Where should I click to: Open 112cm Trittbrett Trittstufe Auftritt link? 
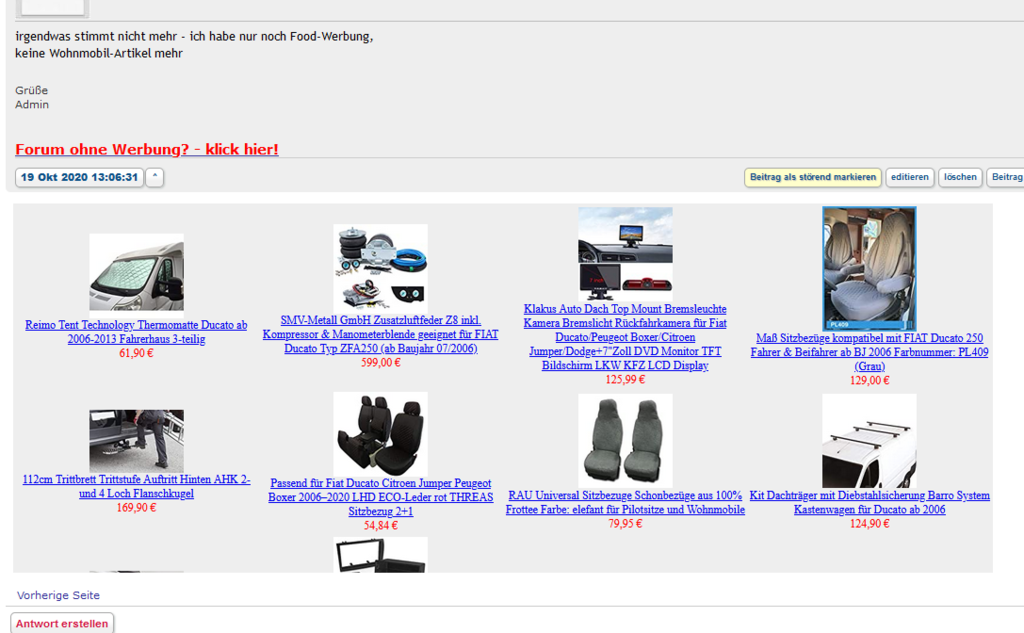(136, 487)
